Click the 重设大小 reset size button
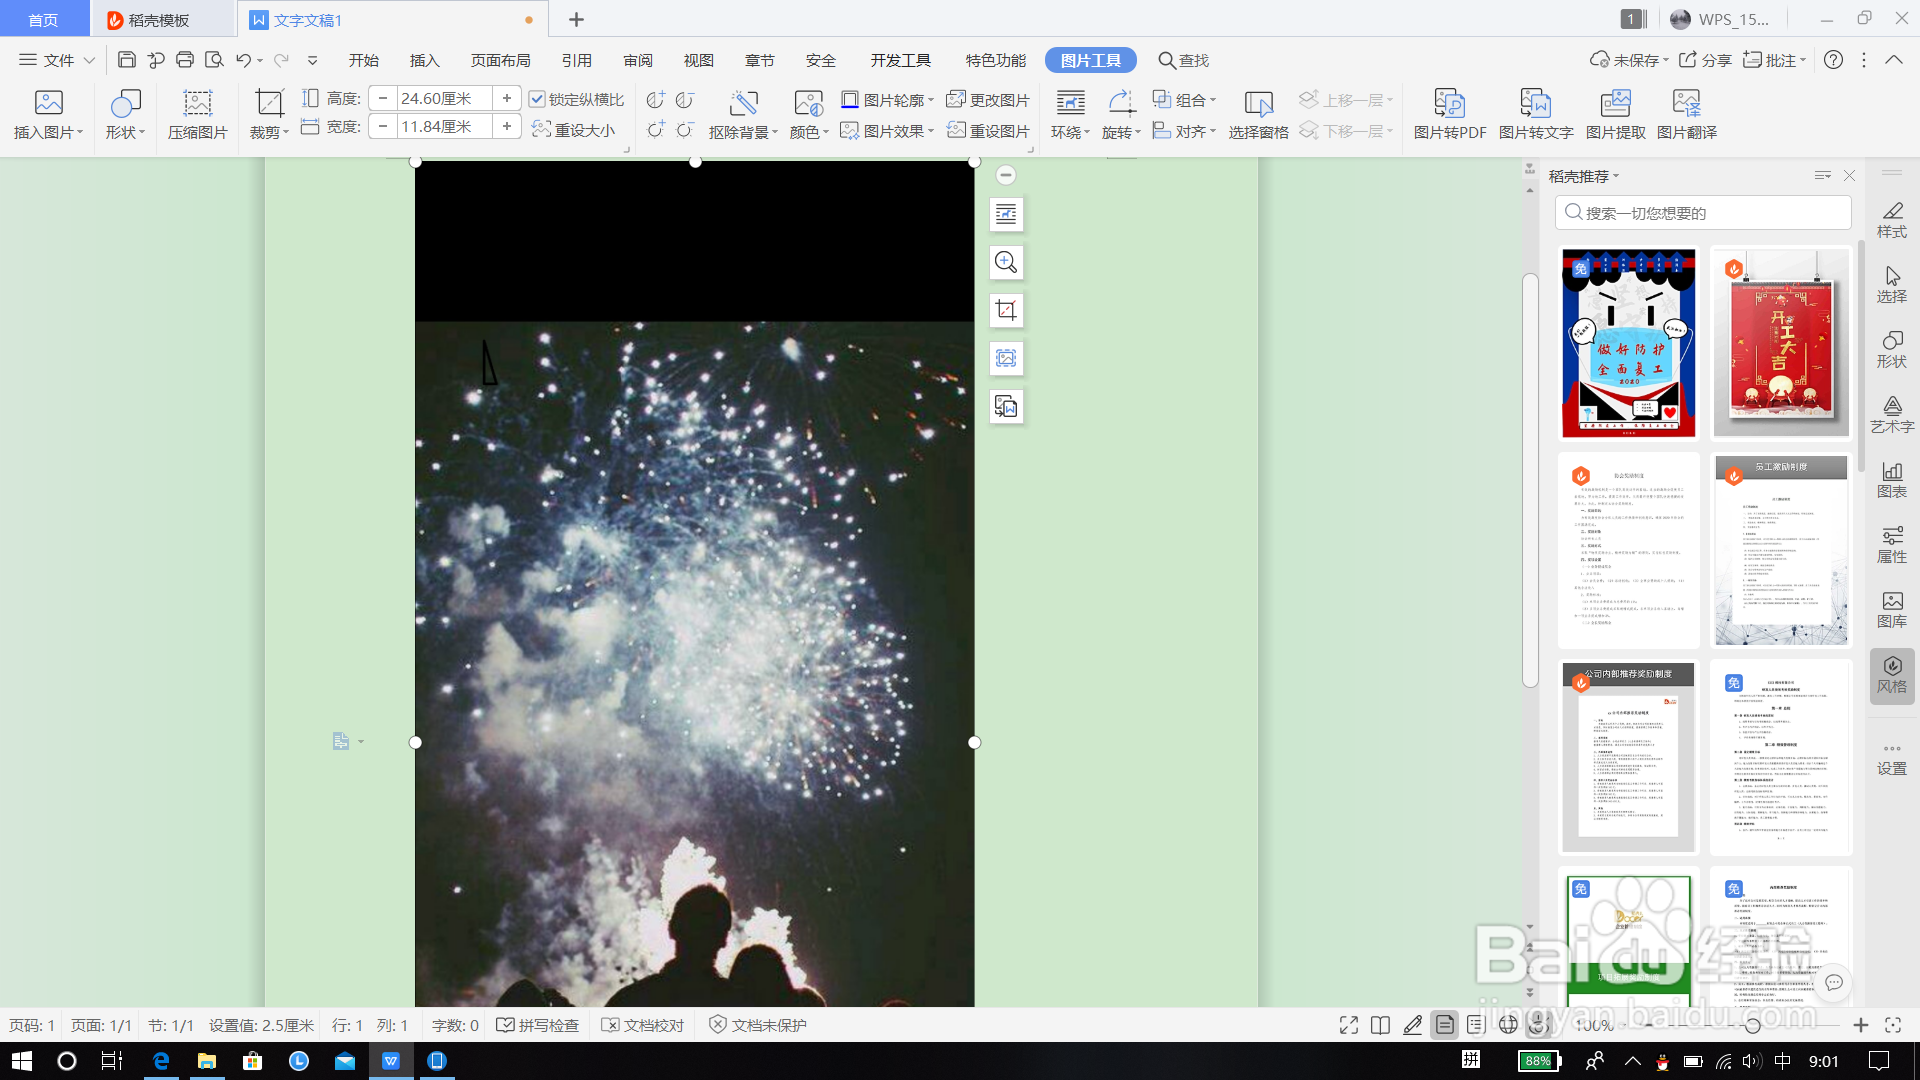 573,130
